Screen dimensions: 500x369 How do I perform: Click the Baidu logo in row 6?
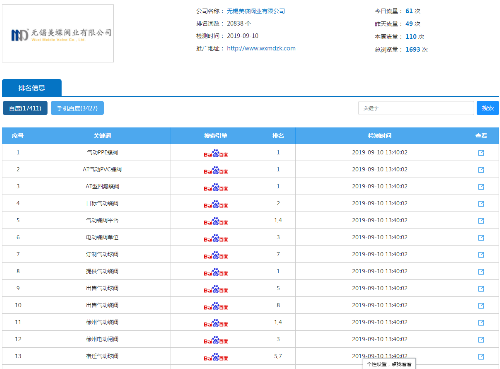(216, 238)
